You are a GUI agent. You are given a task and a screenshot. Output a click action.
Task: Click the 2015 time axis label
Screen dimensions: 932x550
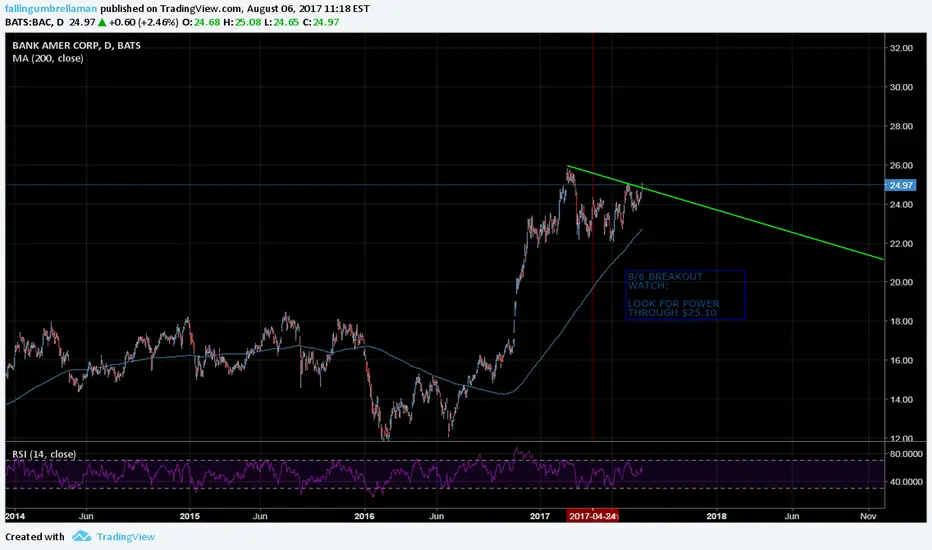190,516
